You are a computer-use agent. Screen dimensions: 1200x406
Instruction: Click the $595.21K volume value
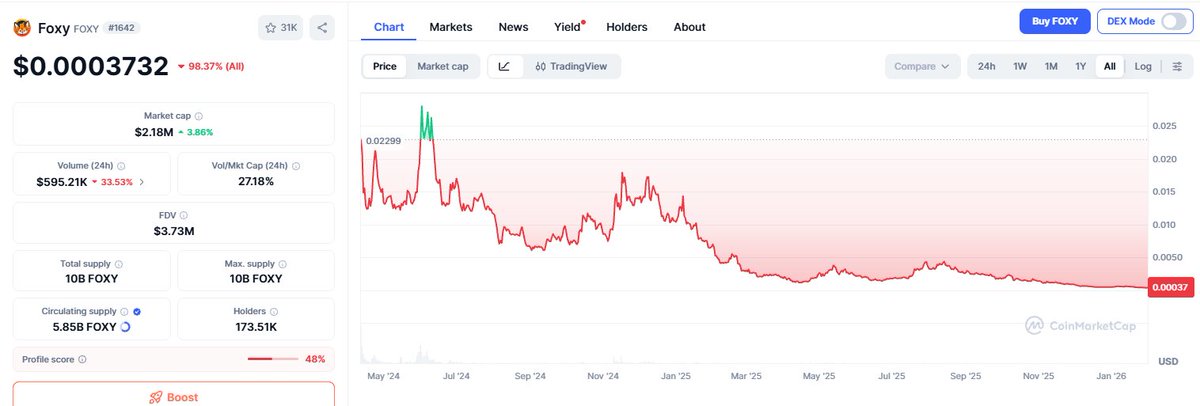[61, 182]
